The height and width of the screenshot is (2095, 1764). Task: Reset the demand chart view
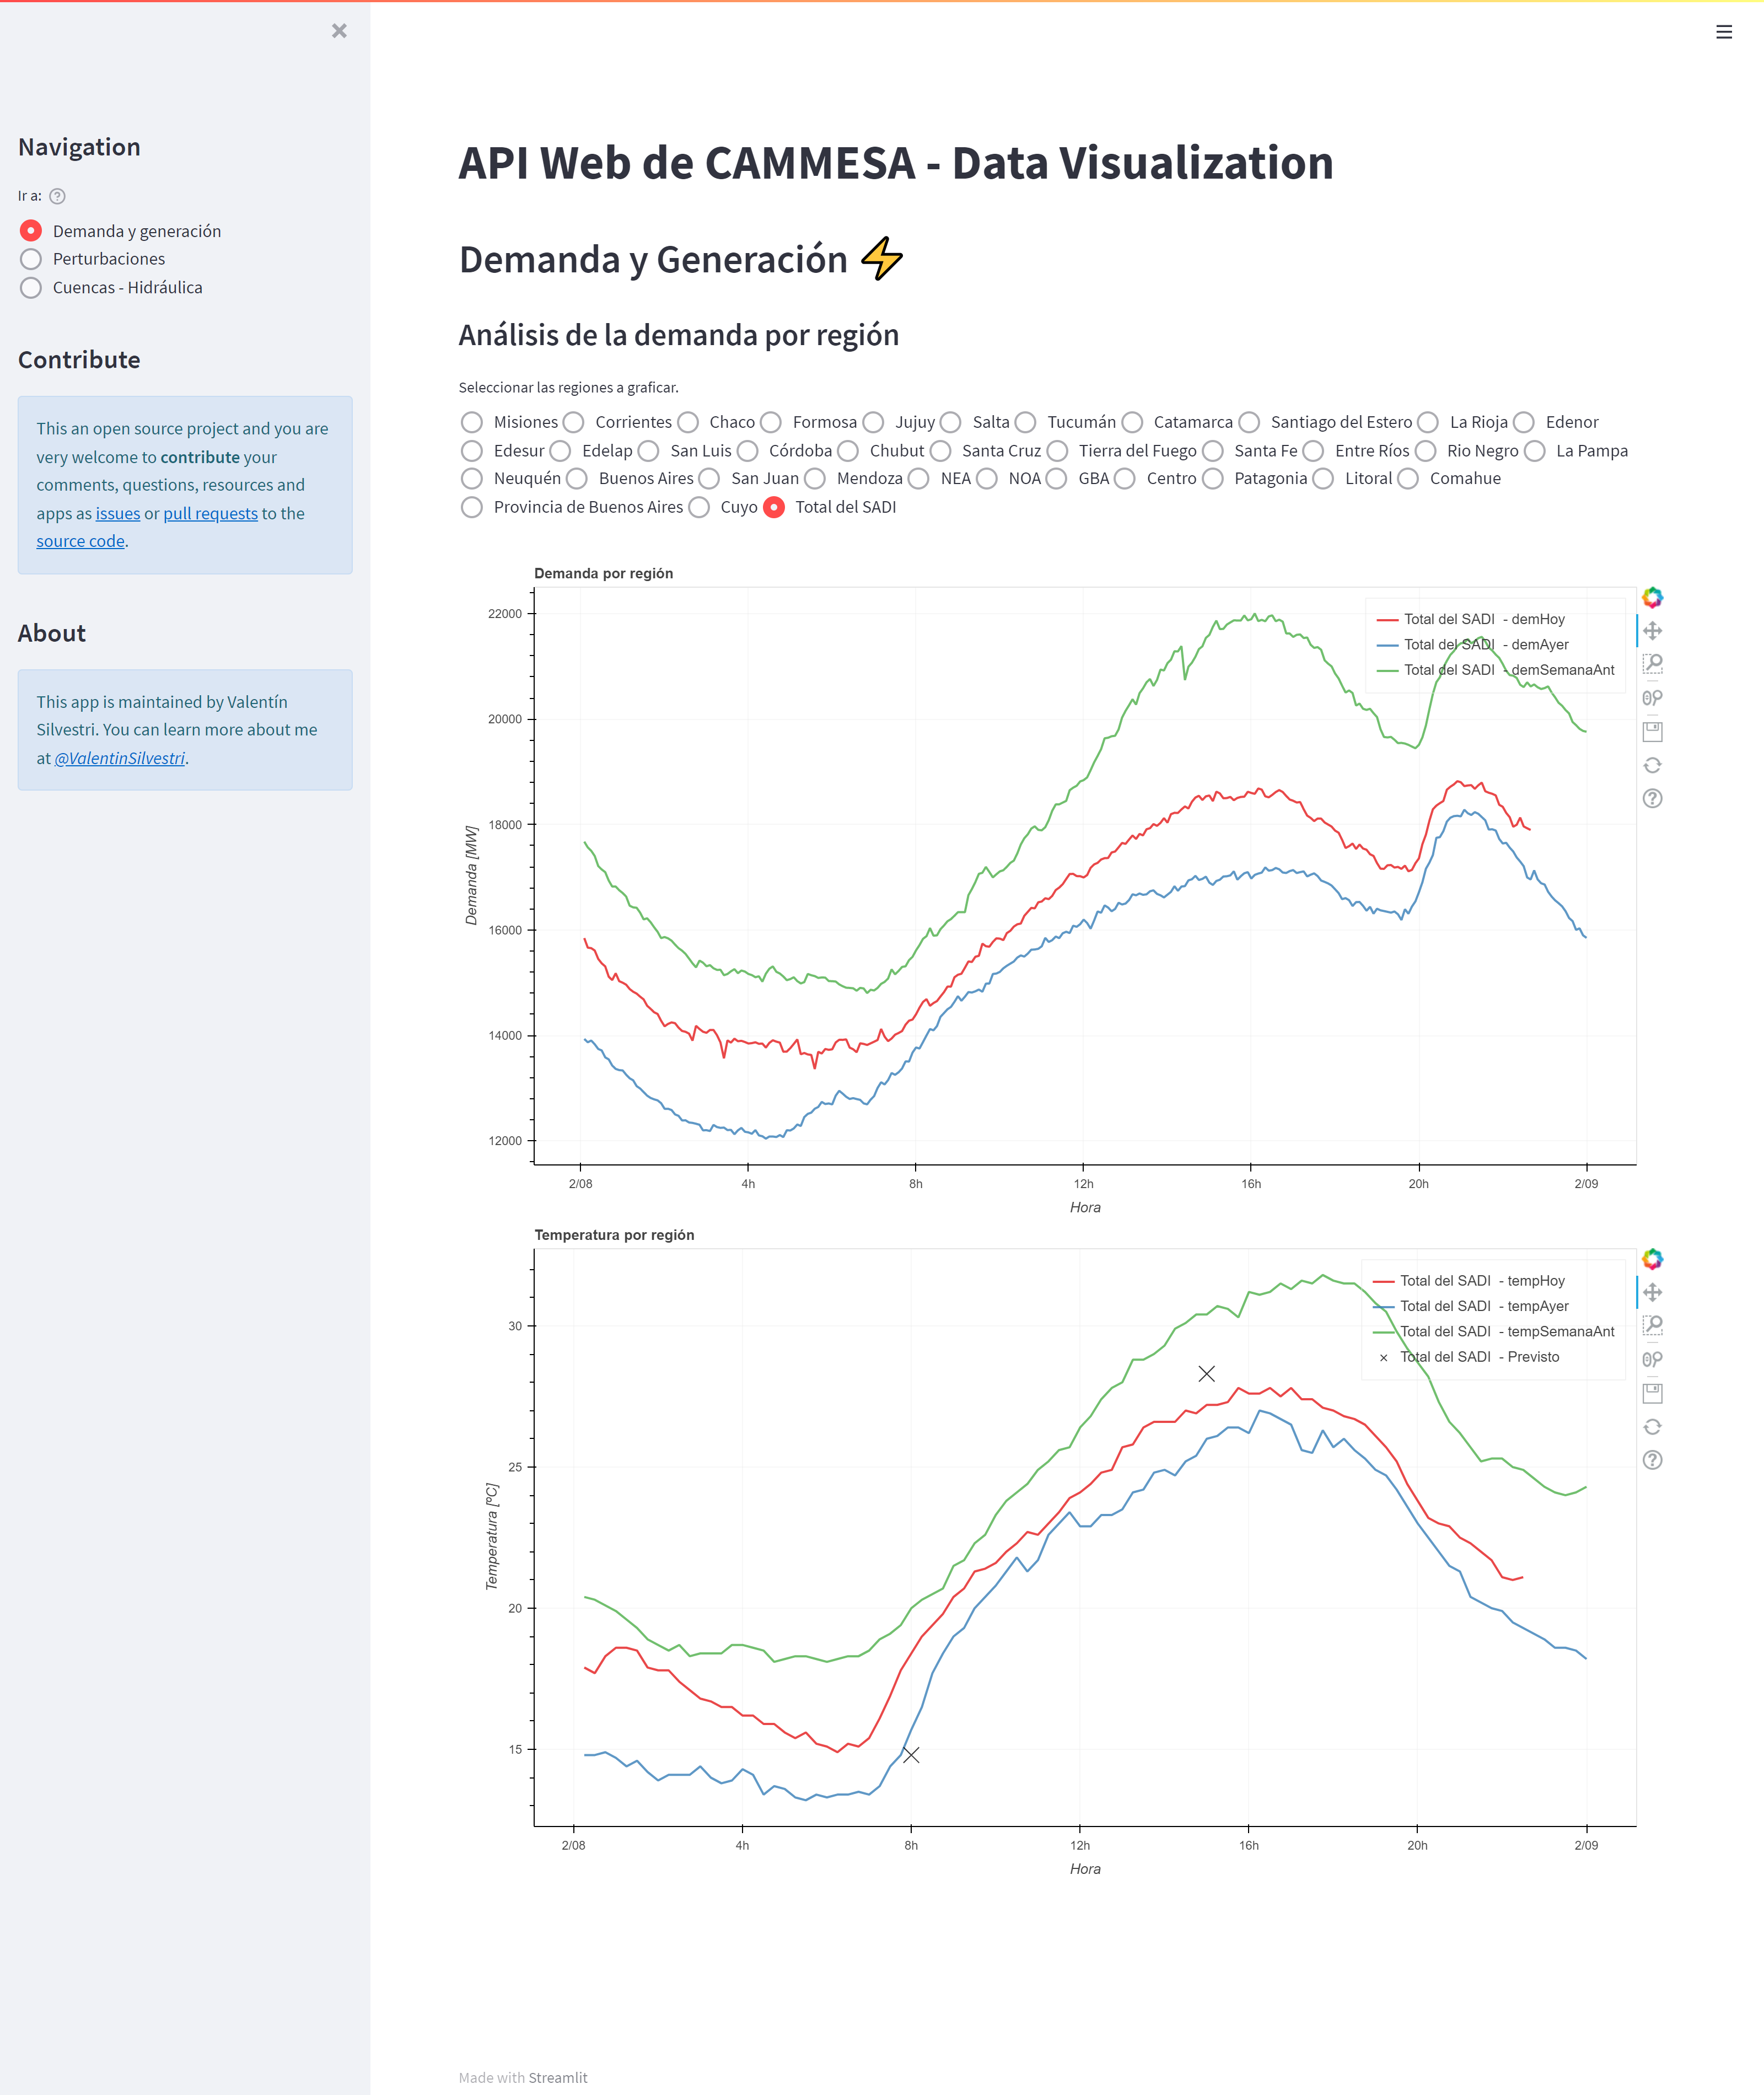[1652, 765]
